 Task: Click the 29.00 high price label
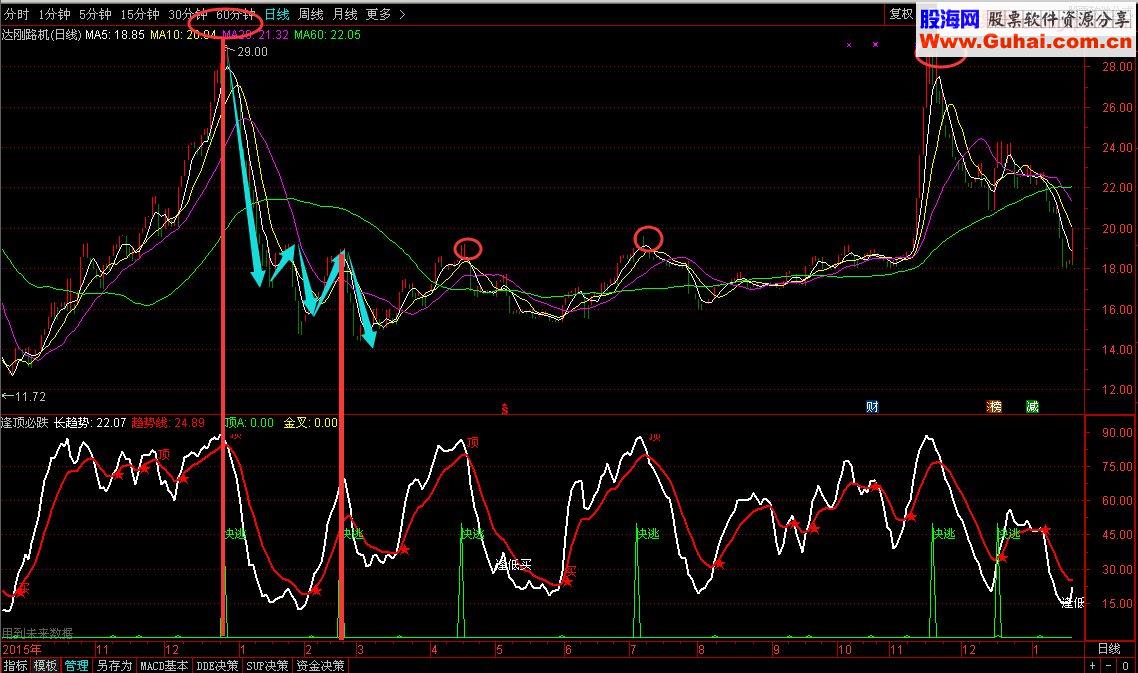tap(253, 52)
